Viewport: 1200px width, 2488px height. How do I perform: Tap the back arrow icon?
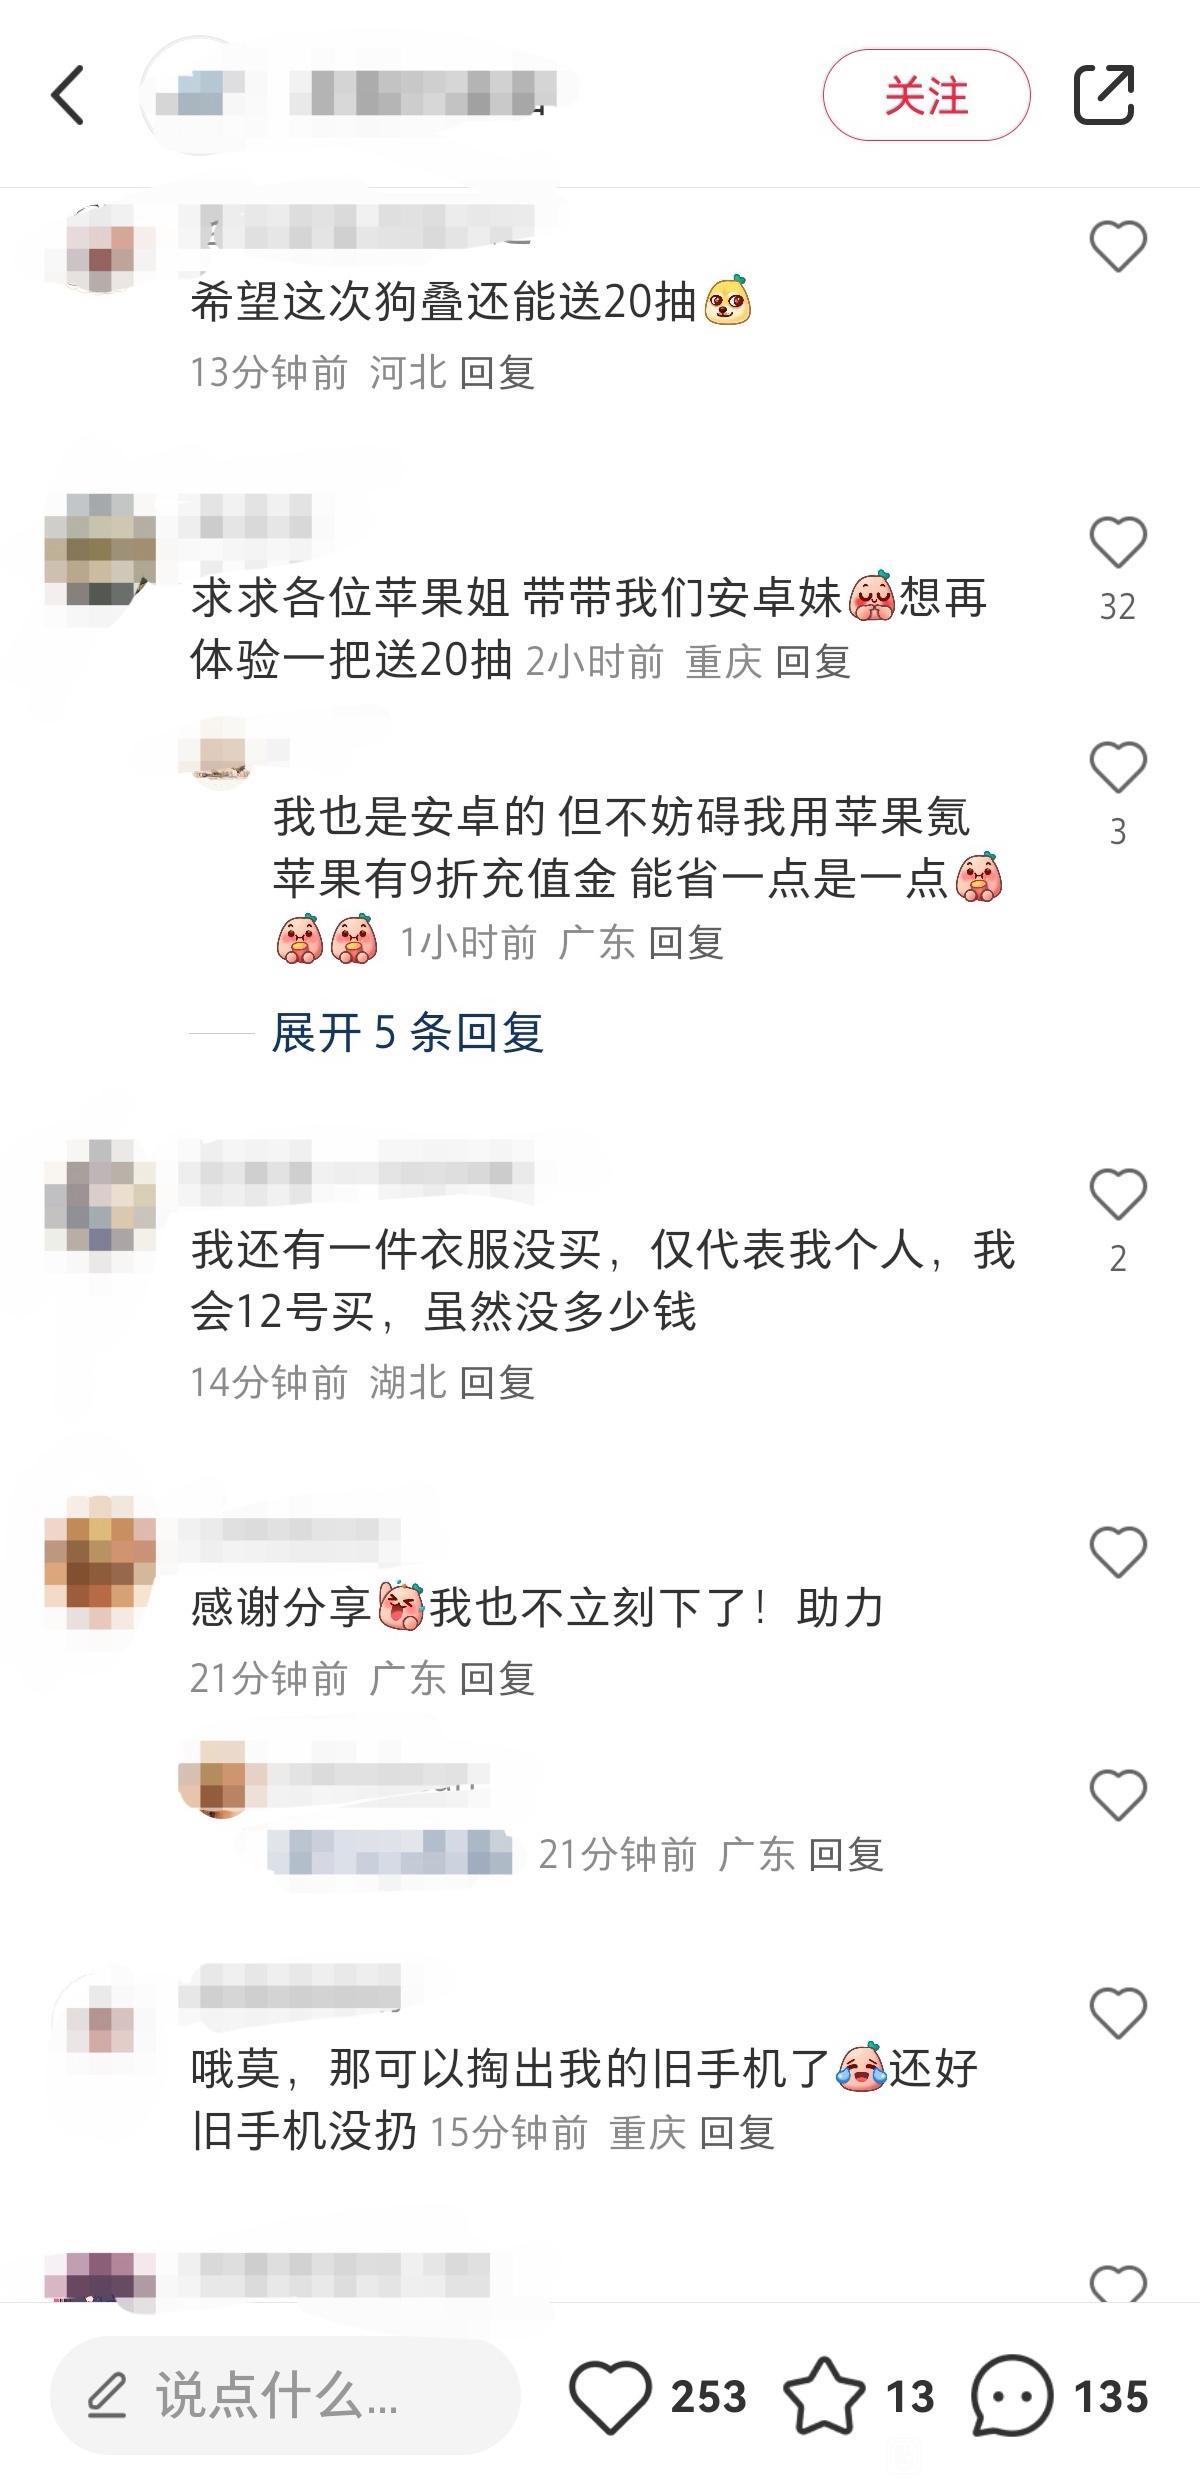(x=68, y=96)
